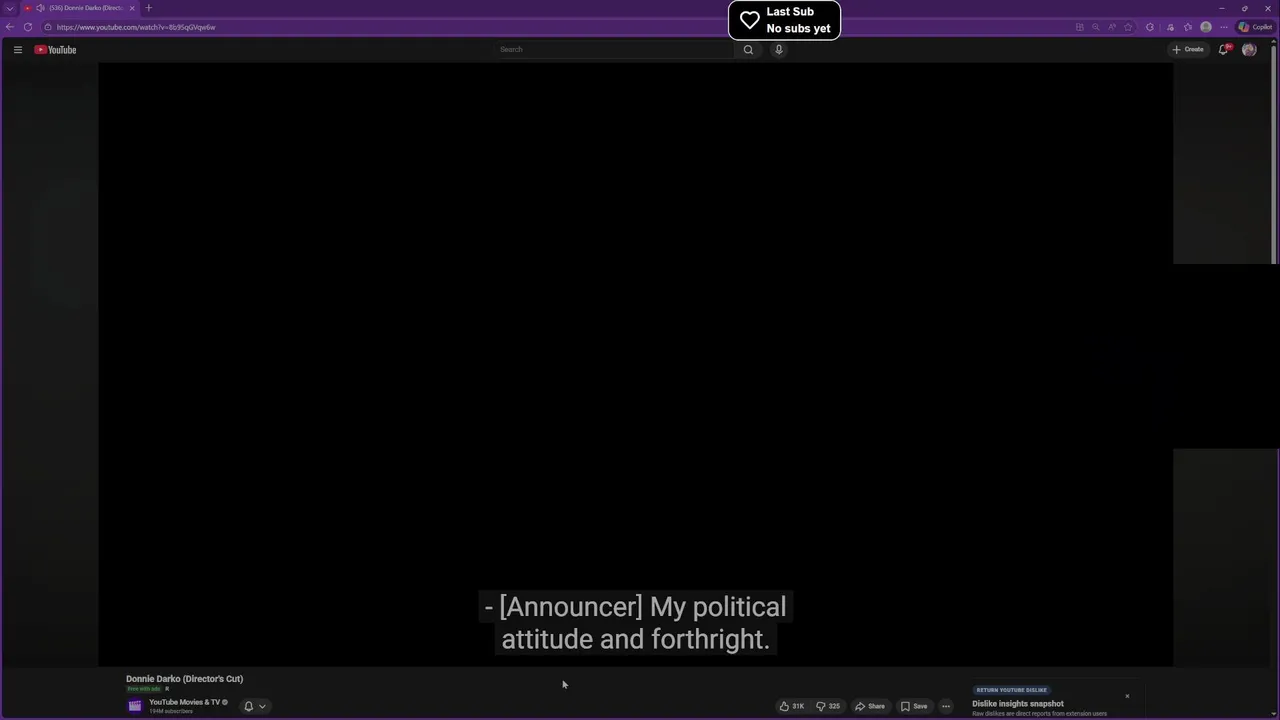Toggle channel notification bell
This screenshot has height=720, width=1280.
click(249, 706)
